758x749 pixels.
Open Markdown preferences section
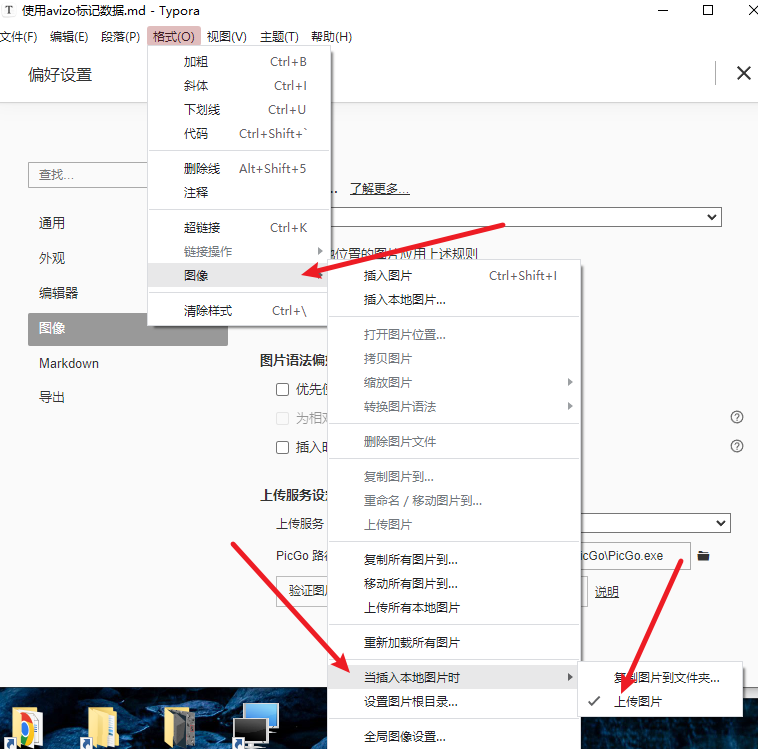pos(69,363)
